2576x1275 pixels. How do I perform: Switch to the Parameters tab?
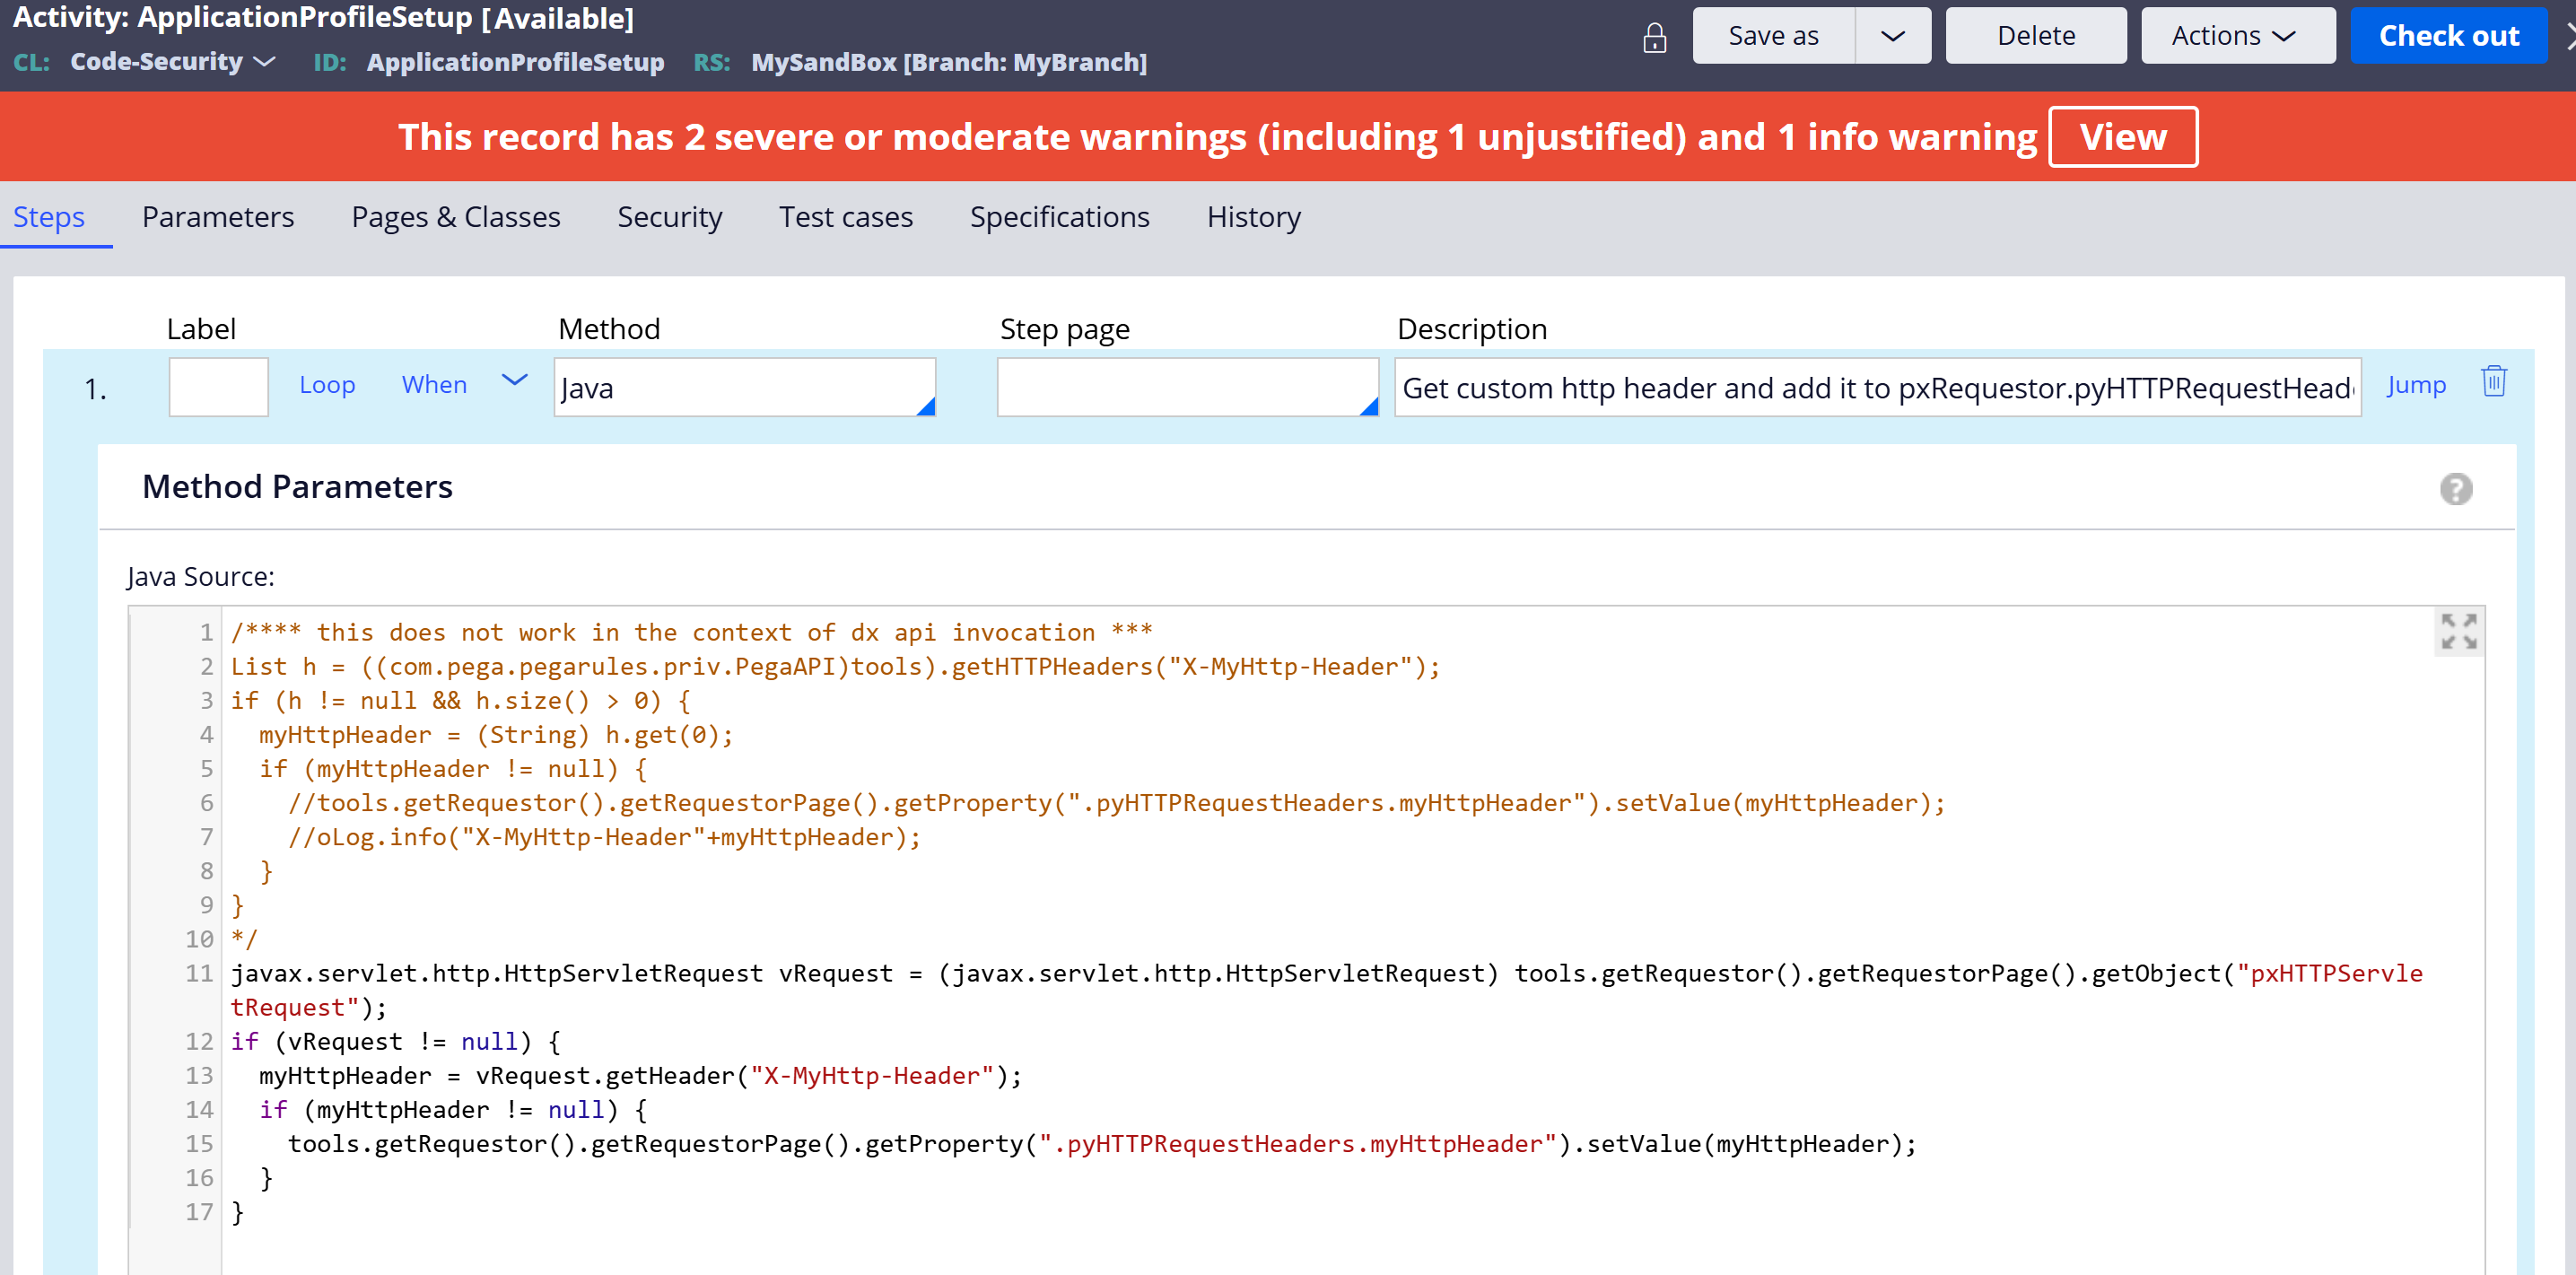tap(218, 217)
